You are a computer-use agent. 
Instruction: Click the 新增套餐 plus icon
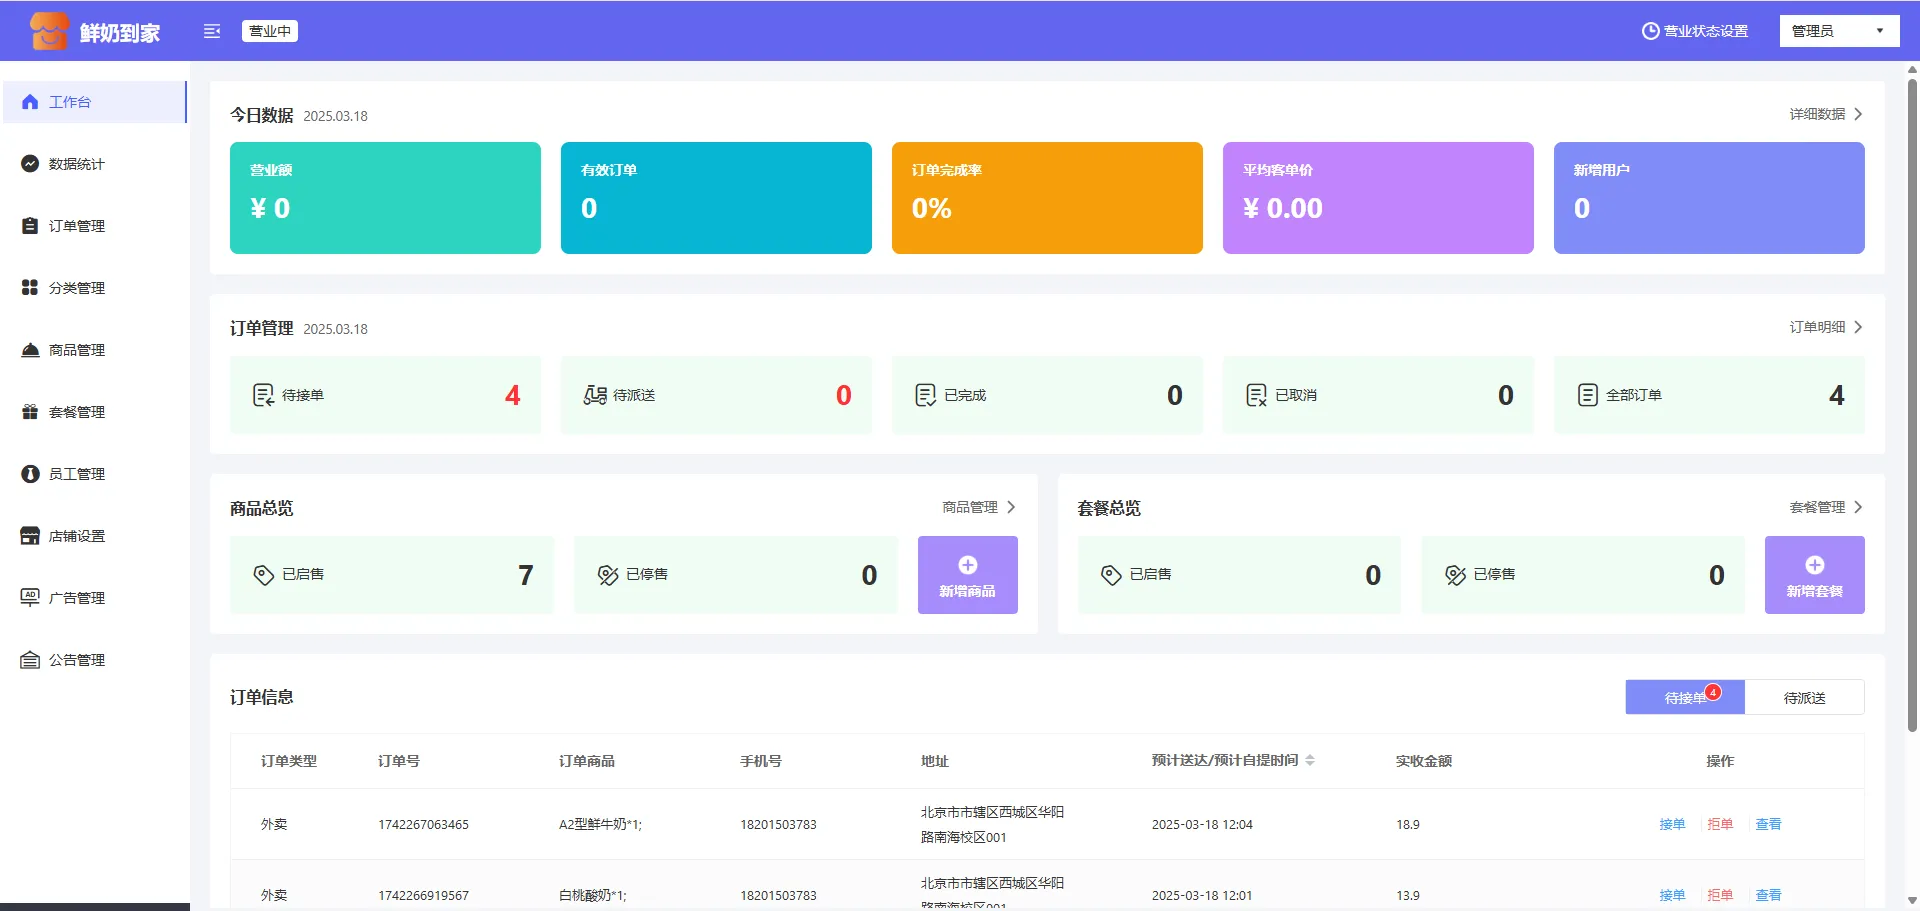[1814, 565]
